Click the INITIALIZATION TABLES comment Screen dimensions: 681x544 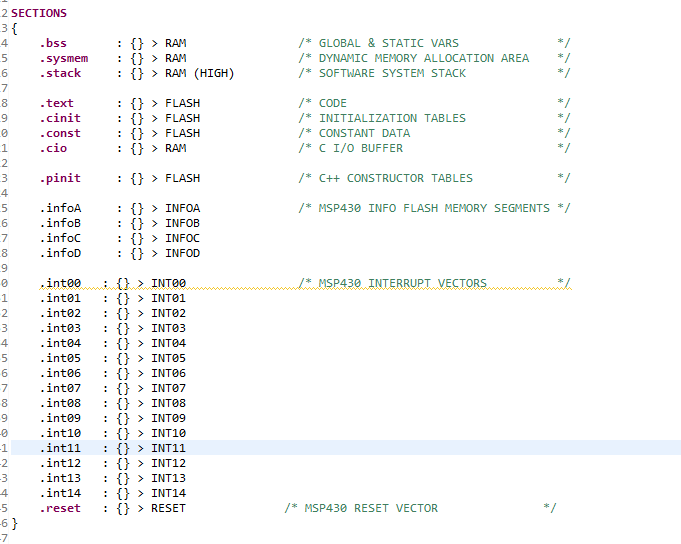click(x=392, y=119)
